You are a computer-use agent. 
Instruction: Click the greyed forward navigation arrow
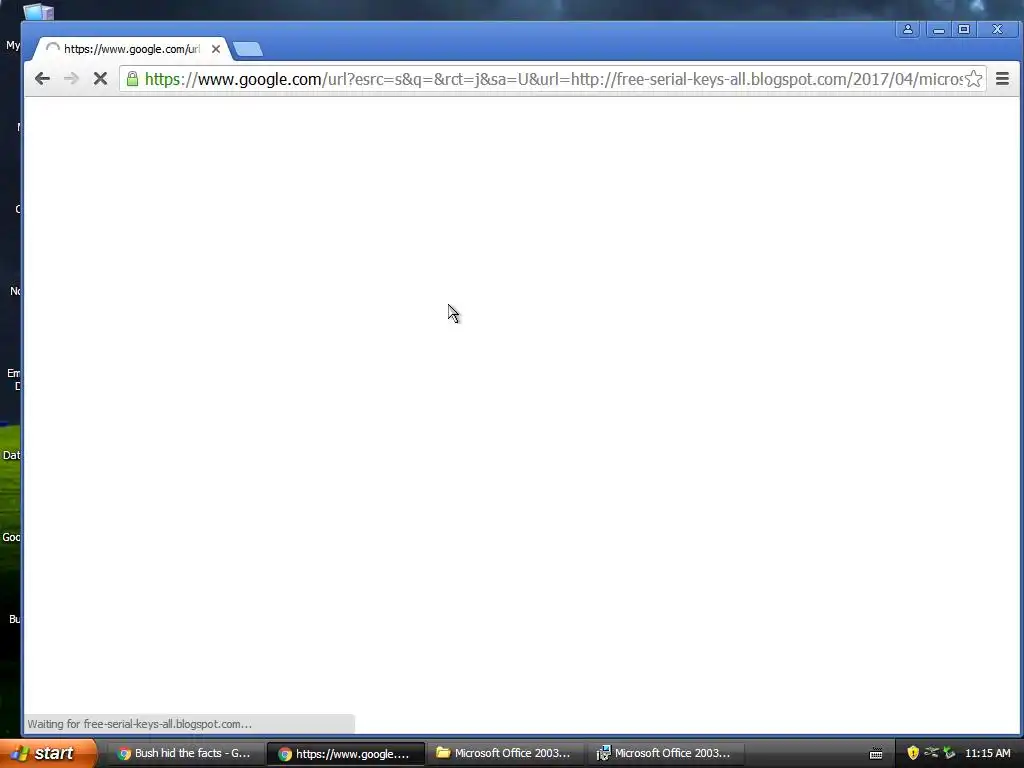[71, 79]
